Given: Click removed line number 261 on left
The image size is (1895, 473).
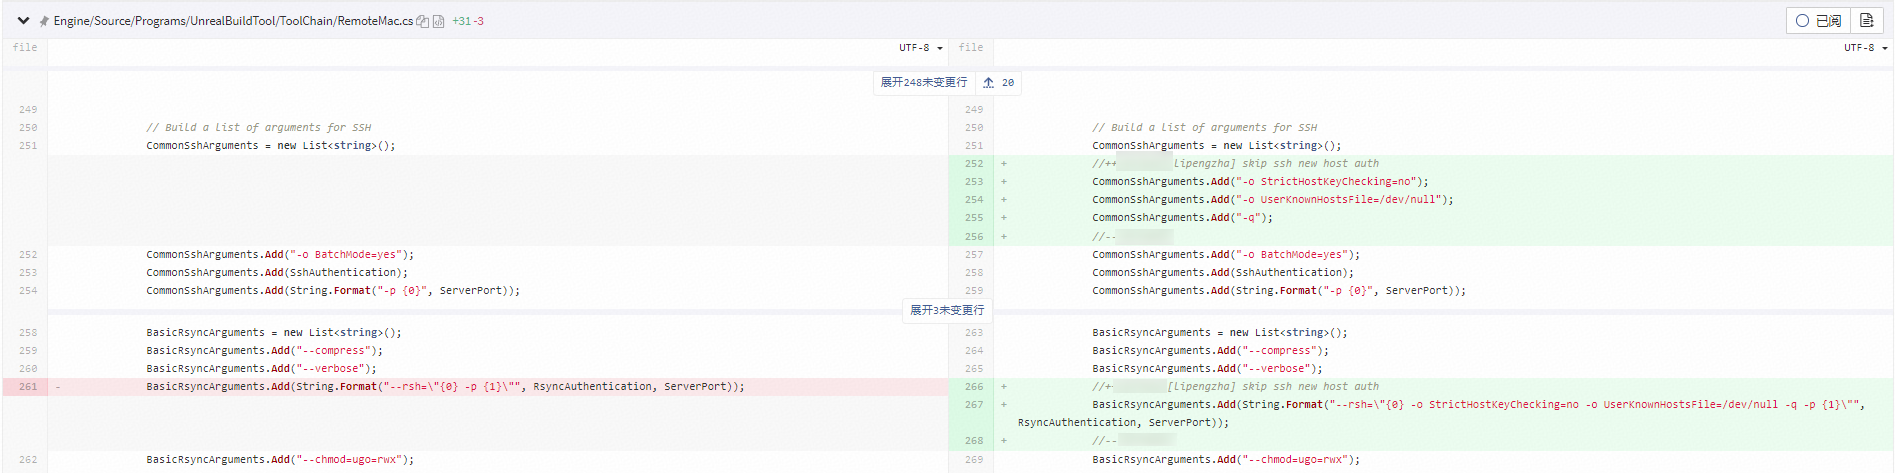Looking at the screenshot, I should tap(27, 387).
